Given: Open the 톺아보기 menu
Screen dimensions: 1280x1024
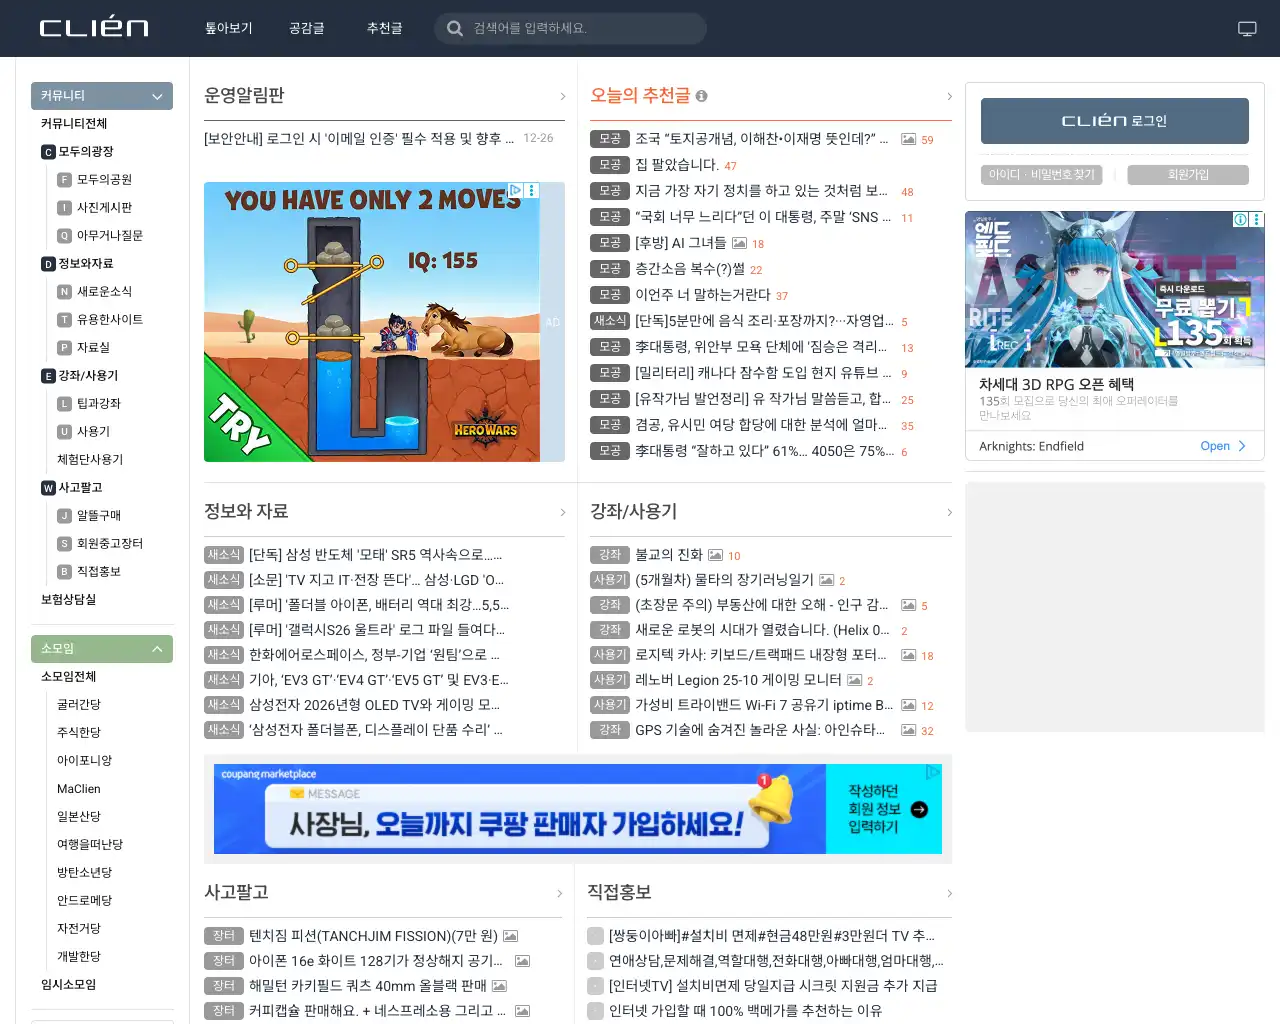Looking at the screenshot, I should point(228,28).
